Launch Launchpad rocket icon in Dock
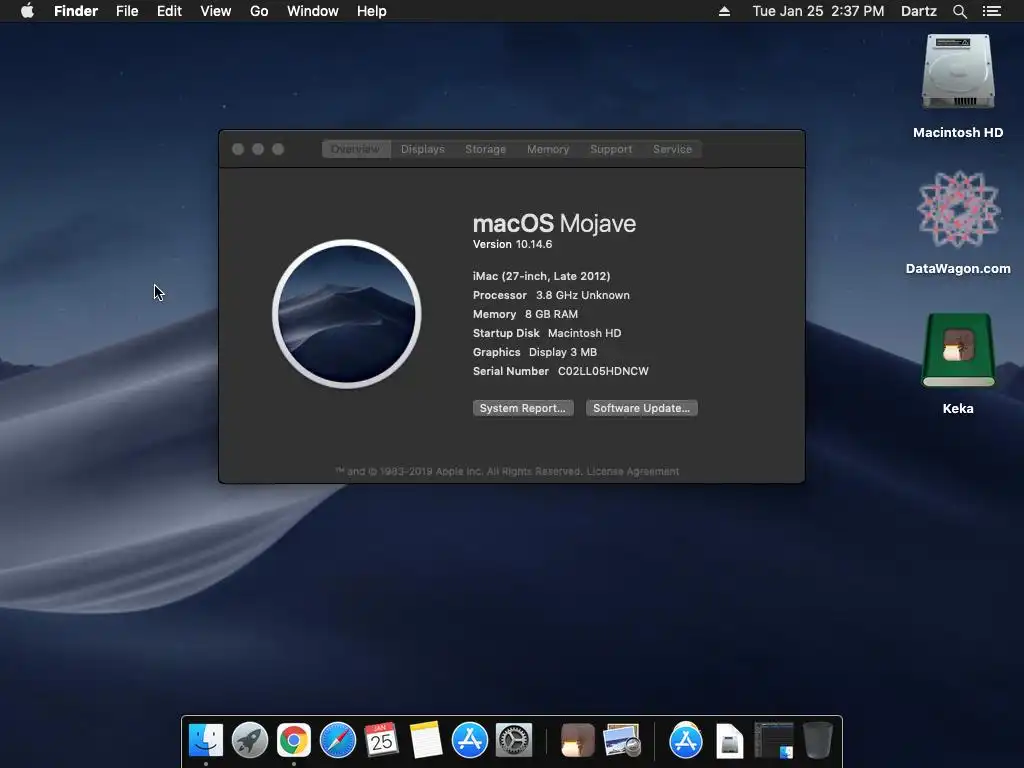This screenshot has height=768, width=1024. point(249,740)
